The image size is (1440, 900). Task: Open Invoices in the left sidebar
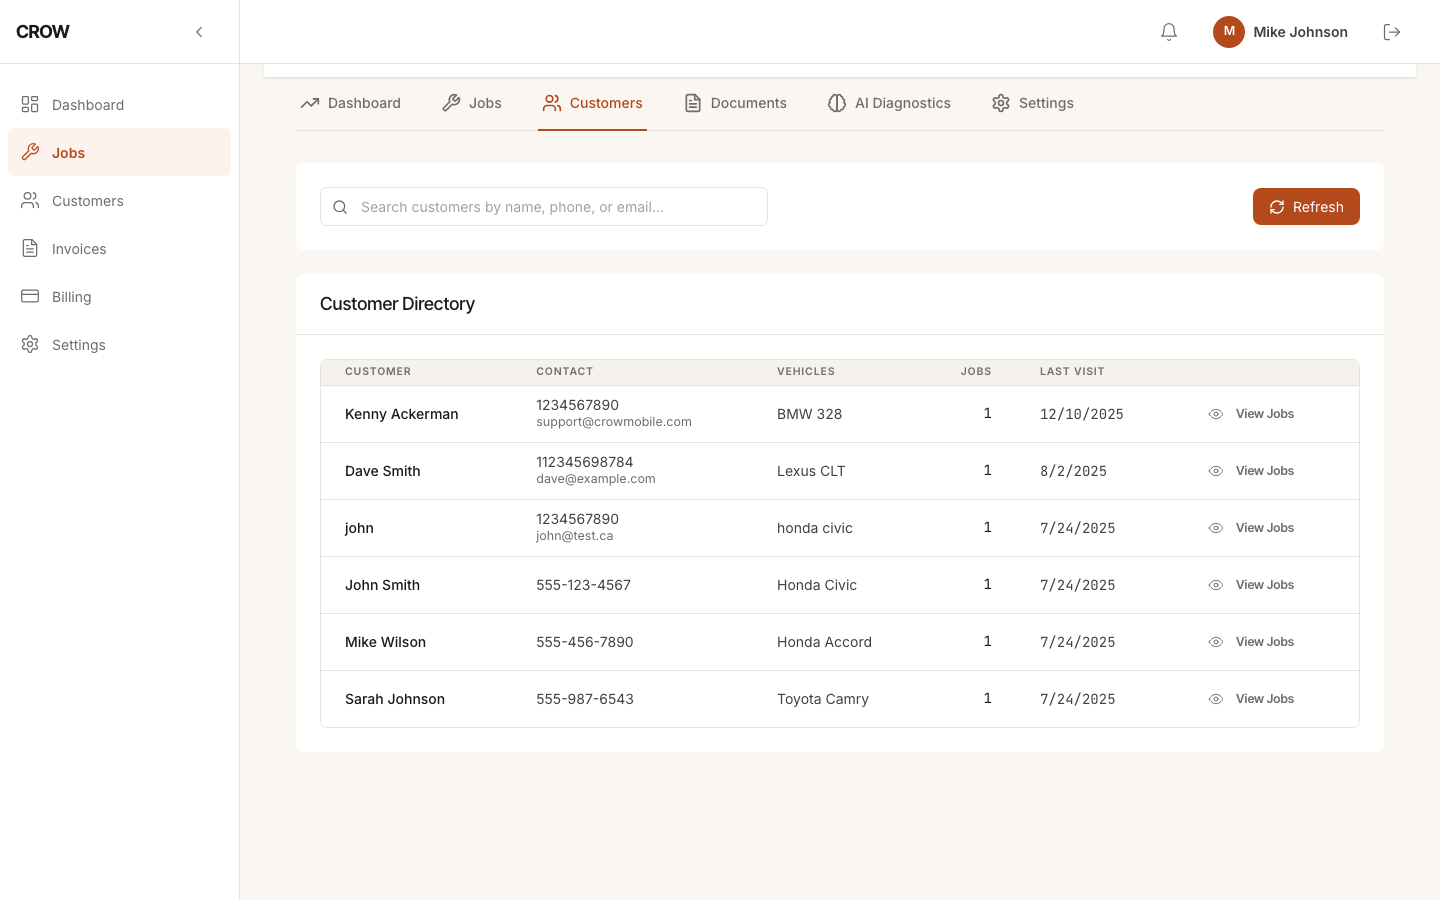[x=119, y=248]
